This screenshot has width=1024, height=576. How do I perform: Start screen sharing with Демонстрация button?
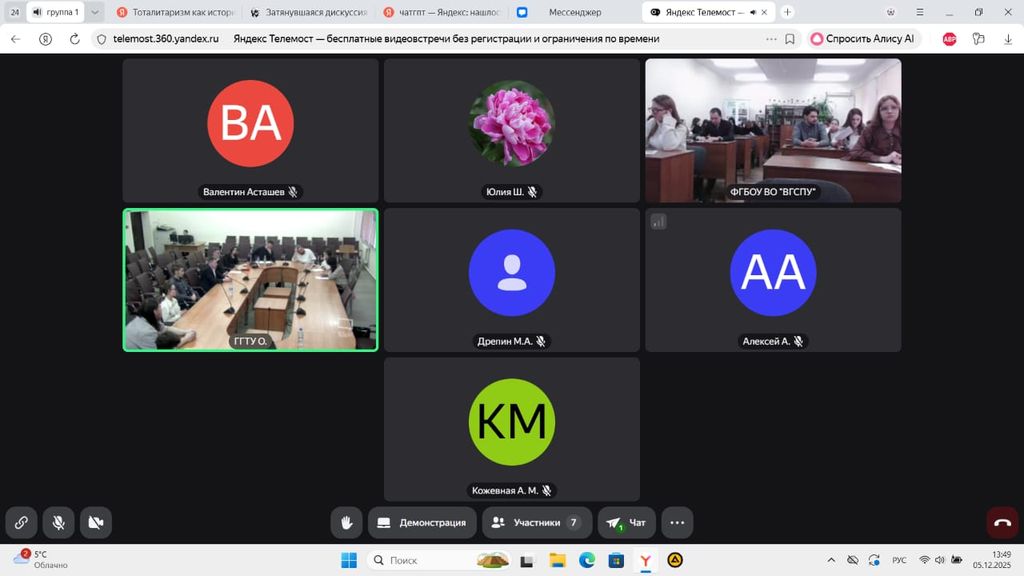coord(423,522)
